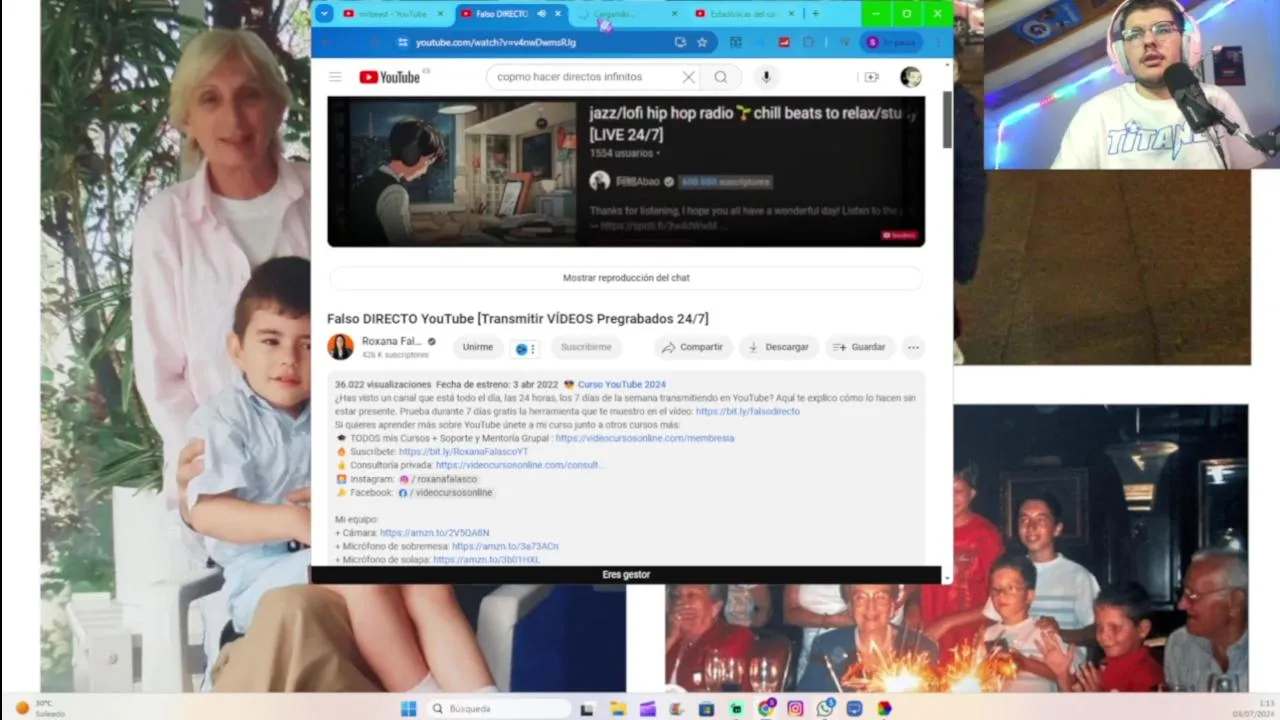Open the extensions puzzle icon
The width and height of the screenshot is (1280, 720).
[808, 42]
